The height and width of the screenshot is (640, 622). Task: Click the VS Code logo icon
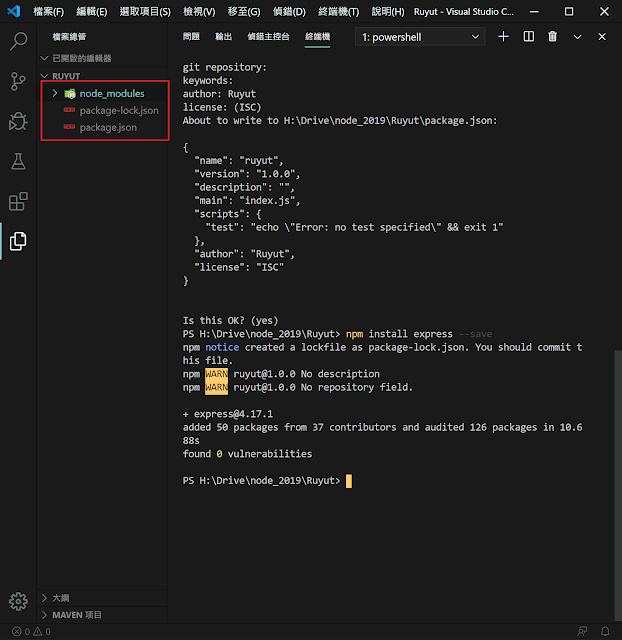point(14,11)
